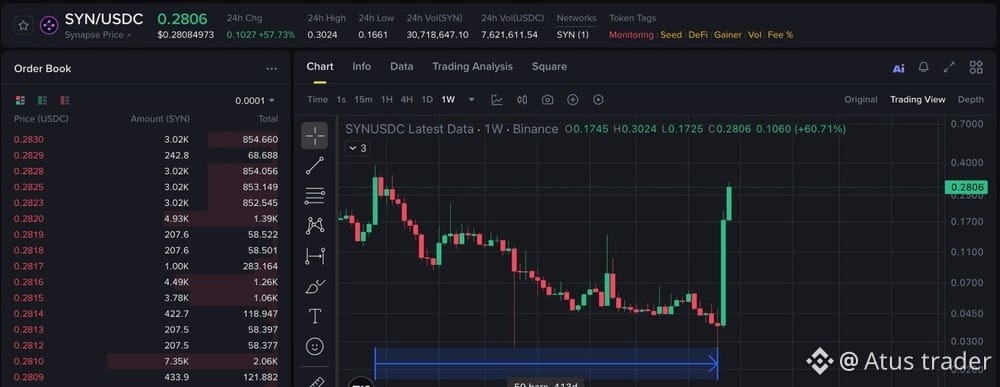Open the layout grid icon
1000x387 pixels.
976,67
